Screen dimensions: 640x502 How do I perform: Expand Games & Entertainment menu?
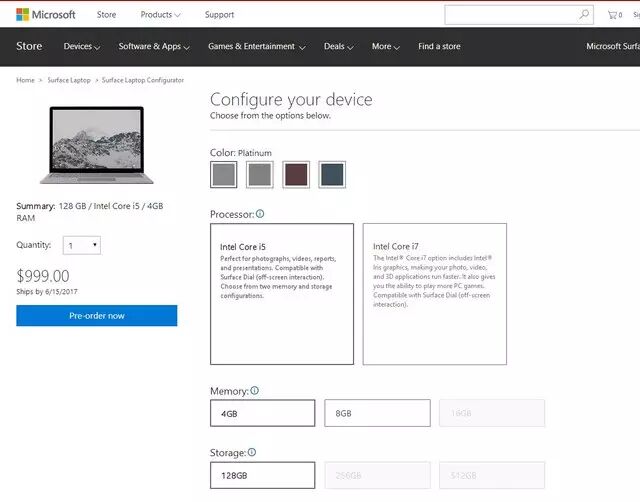tap(257, 47)
